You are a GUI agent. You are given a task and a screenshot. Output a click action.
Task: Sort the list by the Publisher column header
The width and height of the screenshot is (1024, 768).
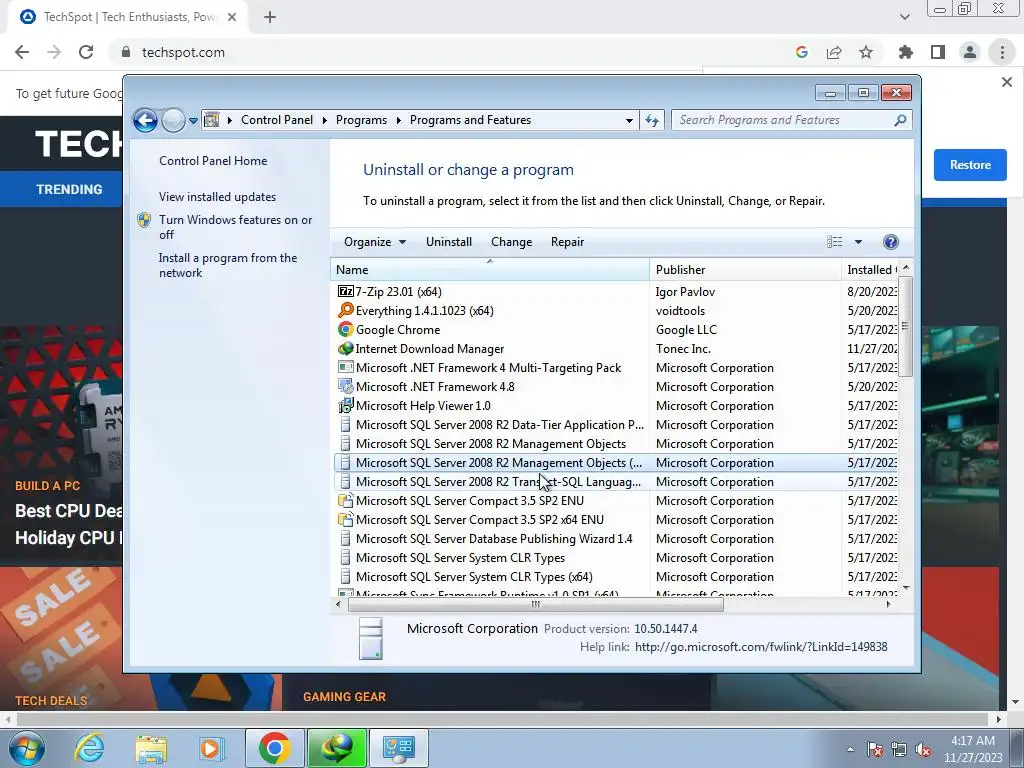pyautogui.click(x=745, y=270)
